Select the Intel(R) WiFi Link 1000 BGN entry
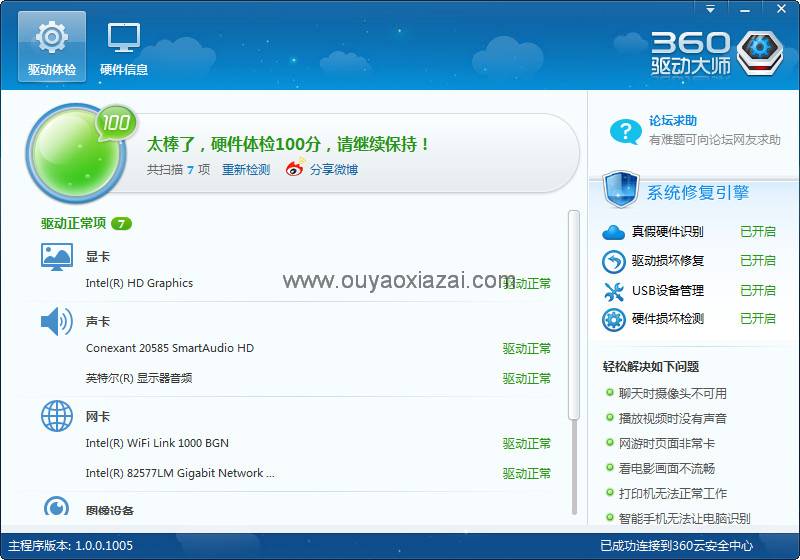Screen dimensions: 800x560 coord(157,443)
